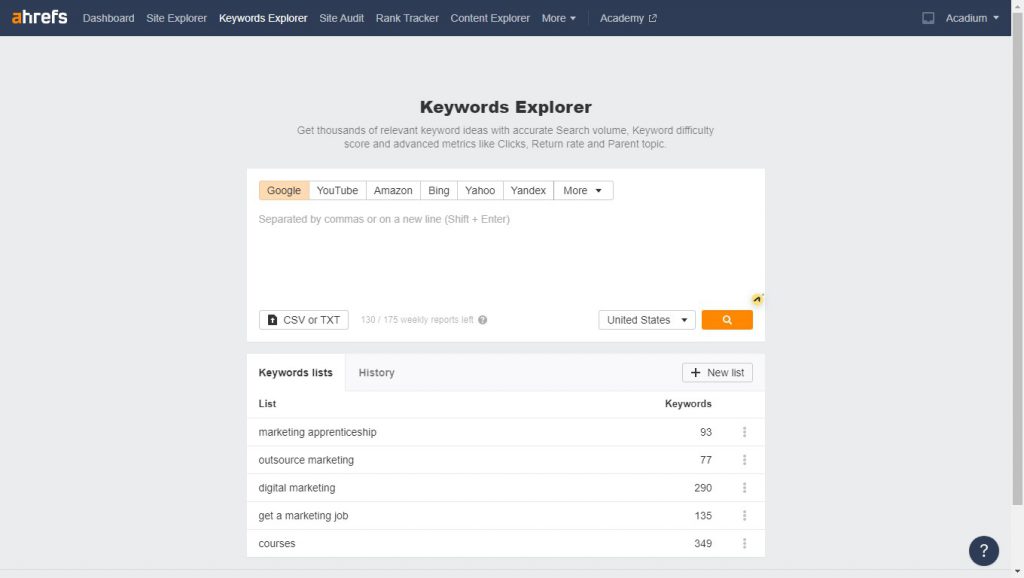Click the weekly reports help question icon
The height and width of the screenshot is (578, 1024).
(483, 320)
